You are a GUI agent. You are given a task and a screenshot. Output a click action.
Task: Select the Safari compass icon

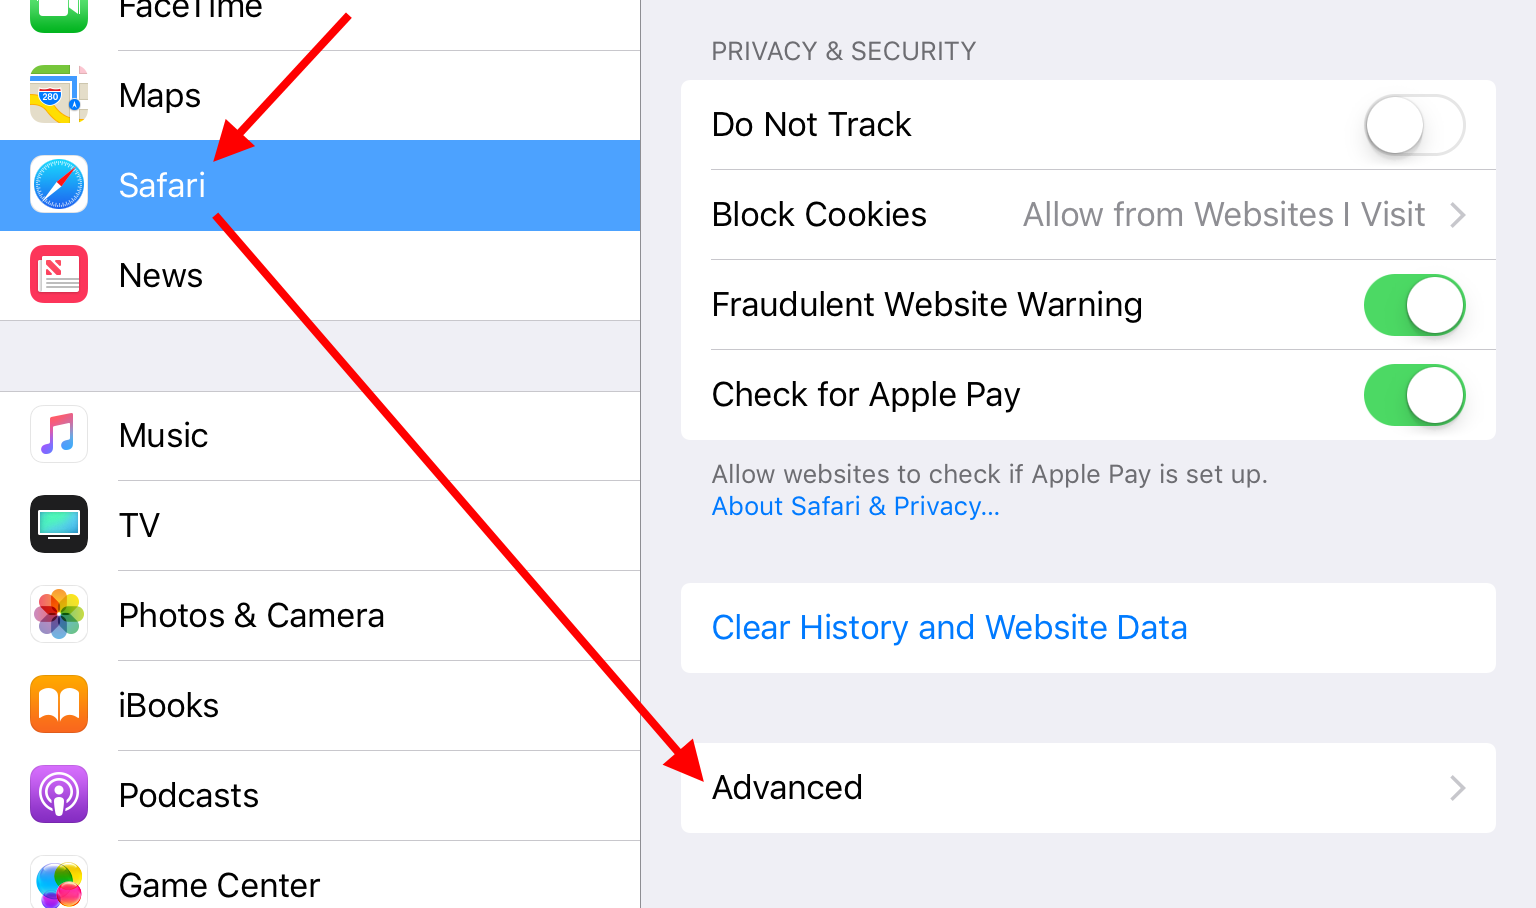58,185
